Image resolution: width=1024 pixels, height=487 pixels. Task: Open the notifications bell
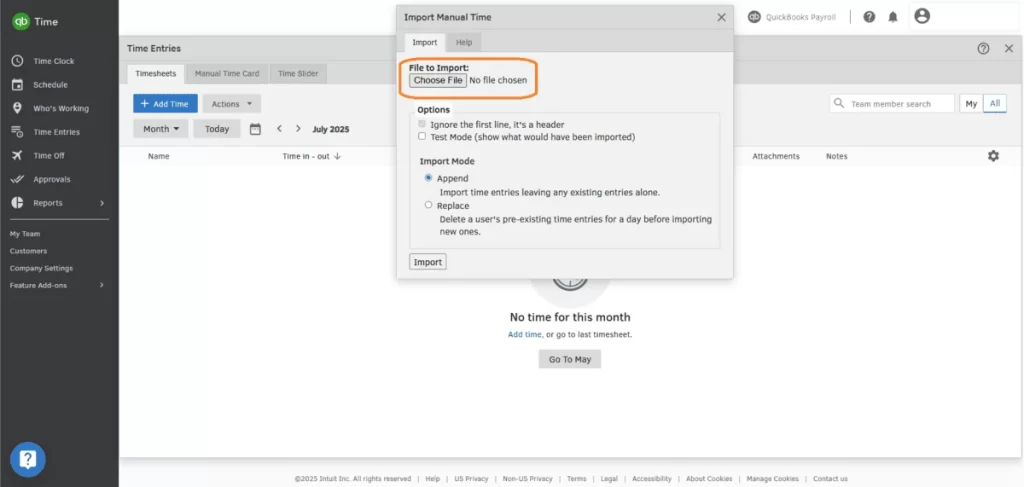(893, 17)
